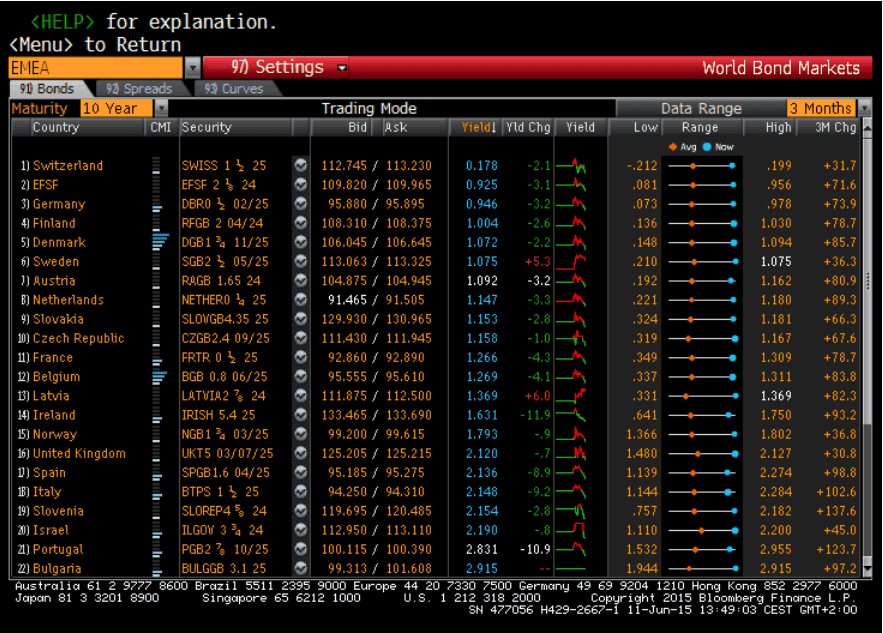The width and height of the screenshot is (883, 633).
Task: Switch to the Spreads tab
Action: click(x=133, y=89)
